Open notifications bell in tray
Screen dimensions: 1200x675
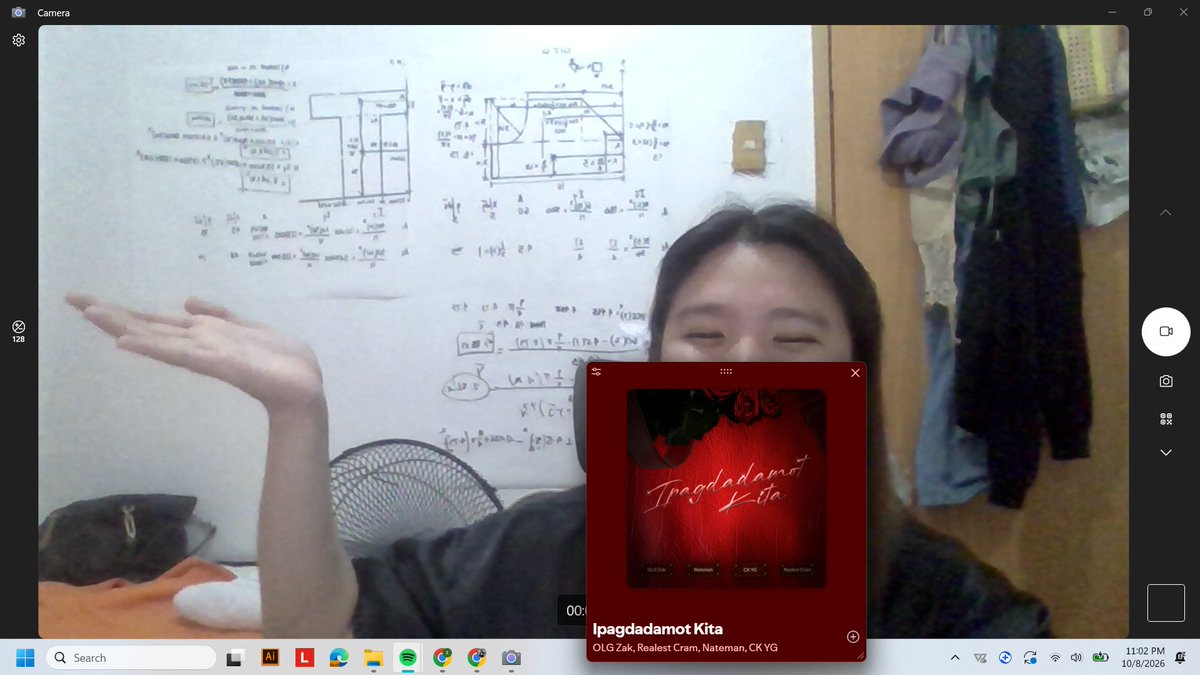tap(1181, 658)
